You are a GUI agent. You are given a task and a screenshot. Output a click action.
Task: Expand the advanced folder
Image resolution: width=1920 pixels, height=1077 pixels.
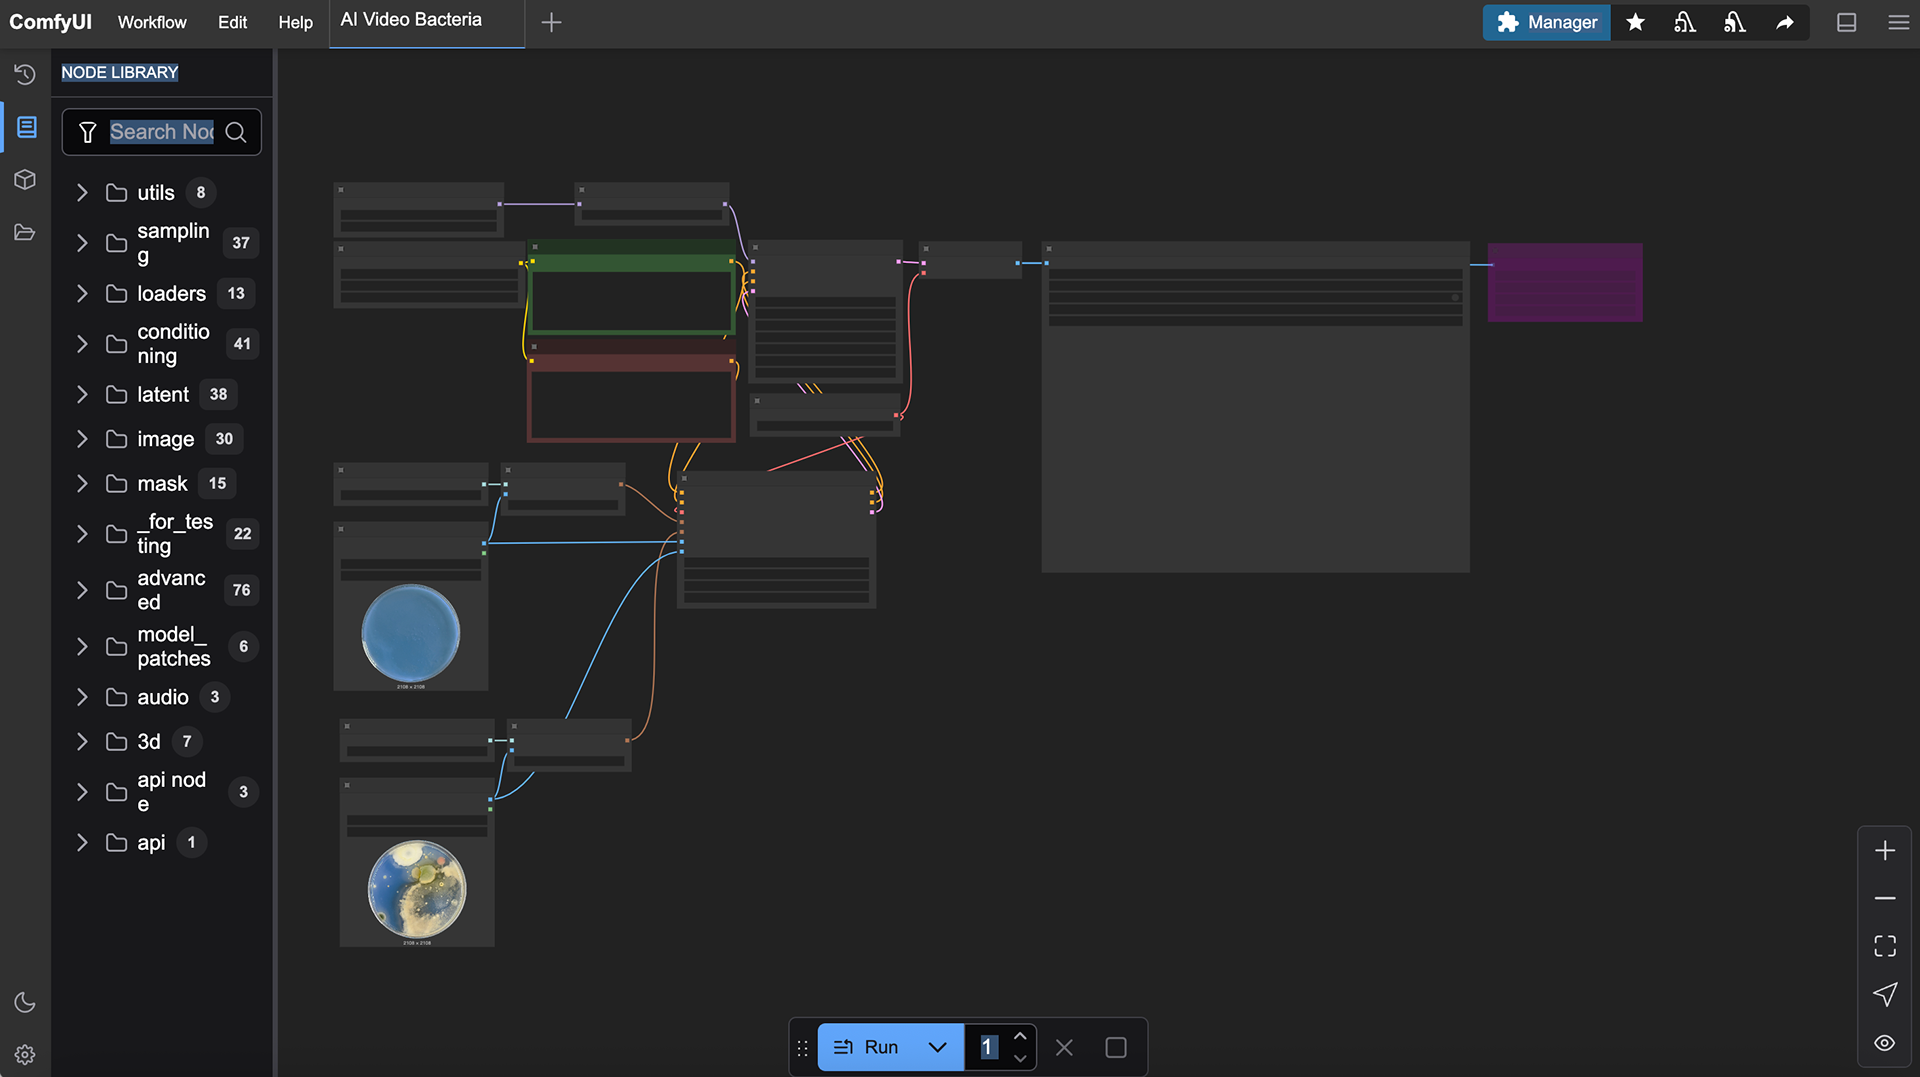click(82, 590)
